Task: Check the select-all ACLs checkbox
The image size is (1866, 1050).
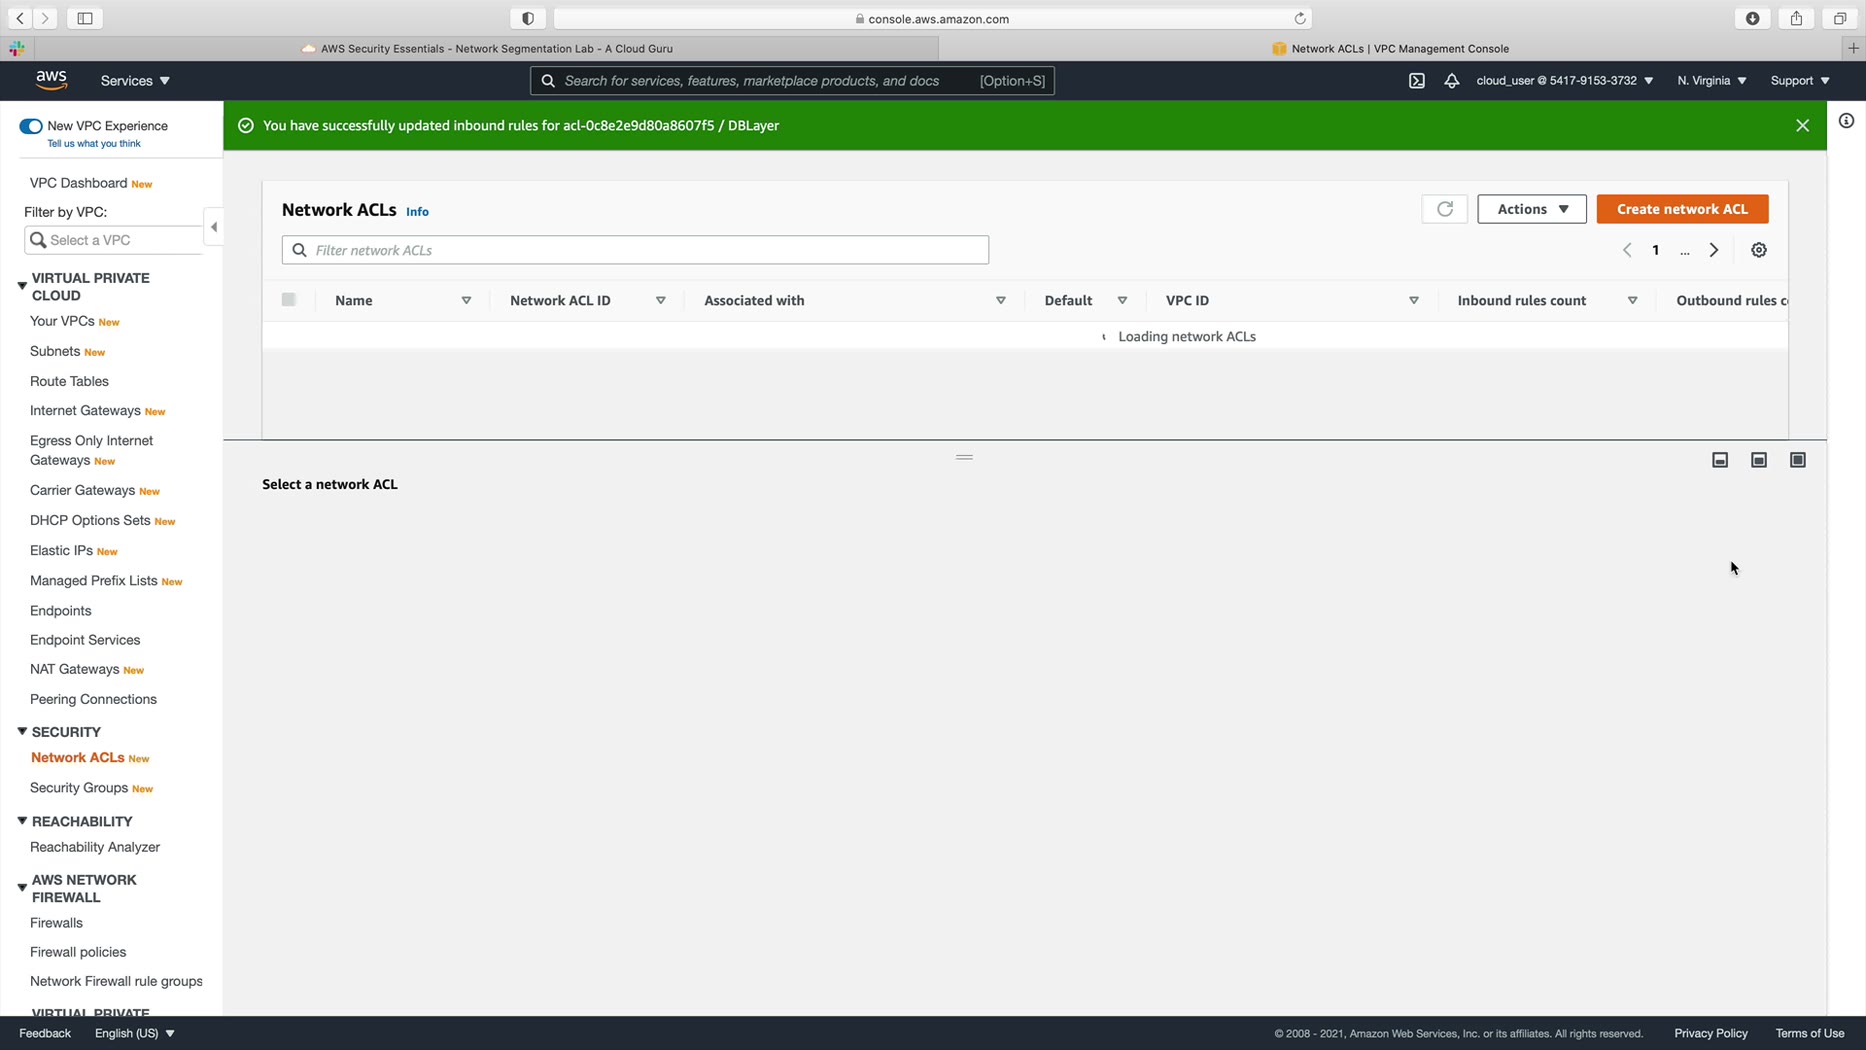Action: click(288, 299)
